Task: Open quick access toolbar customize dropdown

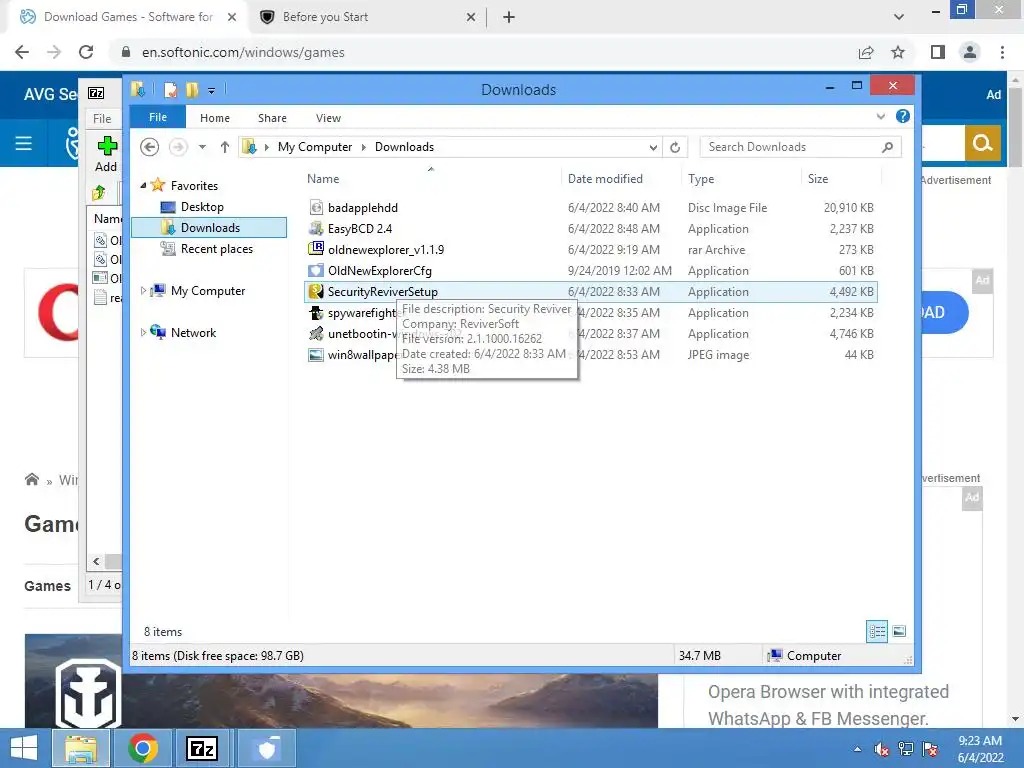Action: [212, 91]
